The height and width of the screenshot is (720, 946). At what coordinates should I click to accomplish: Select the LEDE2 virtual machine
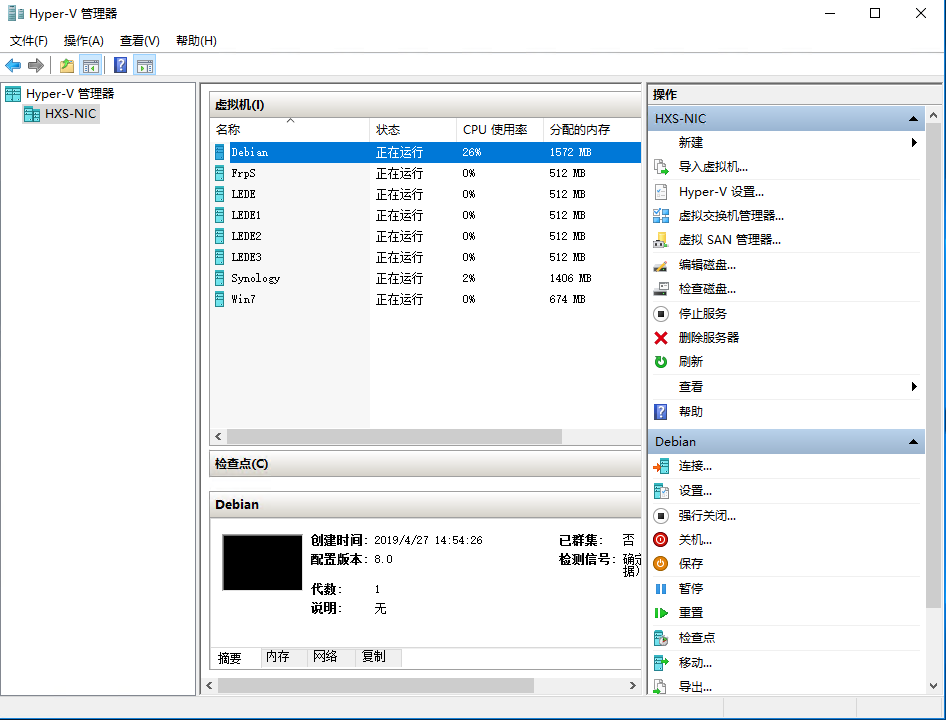coord(425,237)
